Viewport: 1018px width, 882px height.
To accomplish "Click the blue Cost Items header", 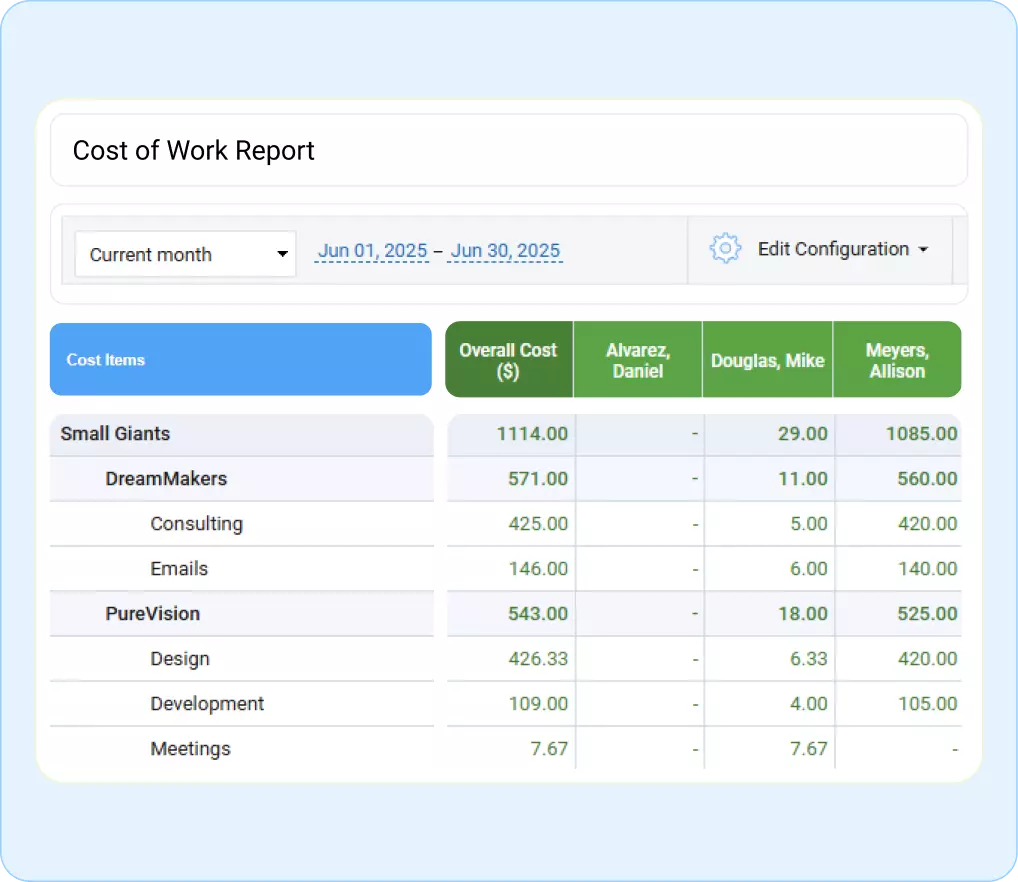I will pos(240,359).
